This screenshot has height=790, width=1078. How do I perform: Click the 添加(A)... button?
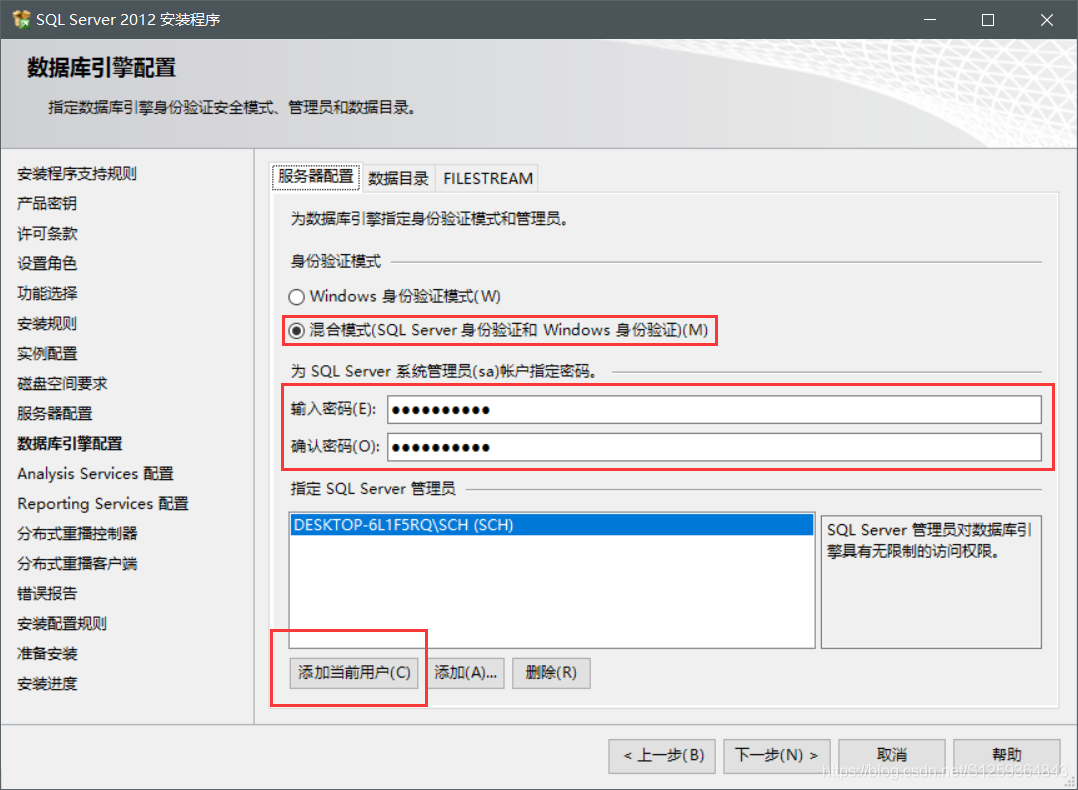click(x=465, y=672)
